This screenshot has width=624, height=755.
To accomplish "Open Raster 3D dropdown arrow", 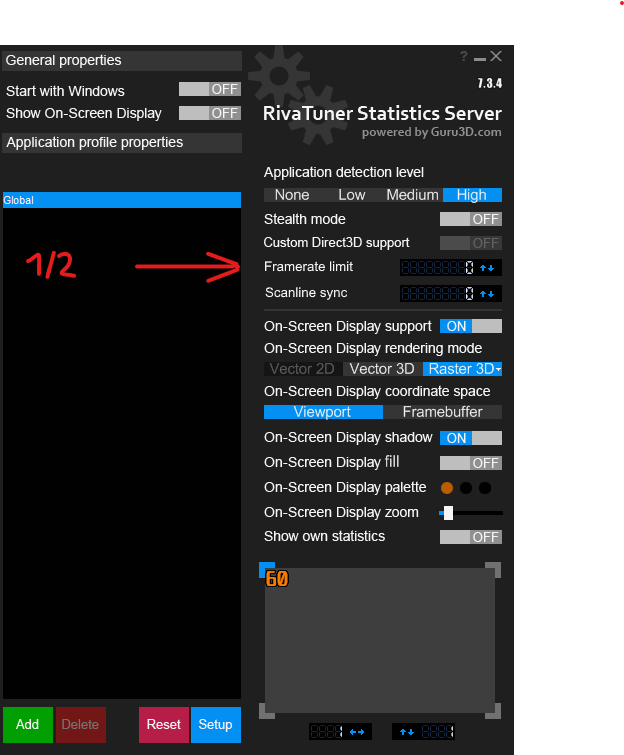I will coord(498,369).
